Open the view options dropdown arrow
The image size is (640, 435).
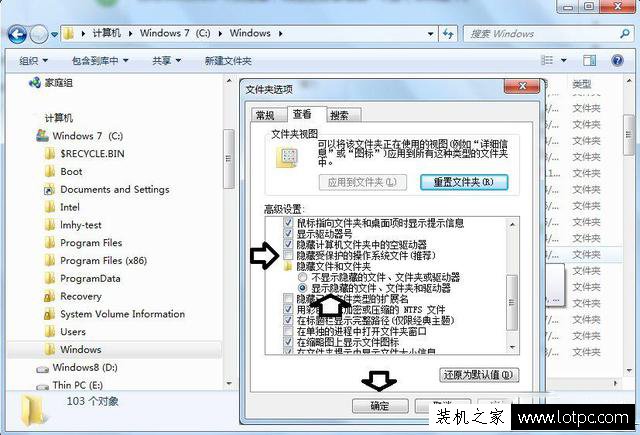(564, 60)
